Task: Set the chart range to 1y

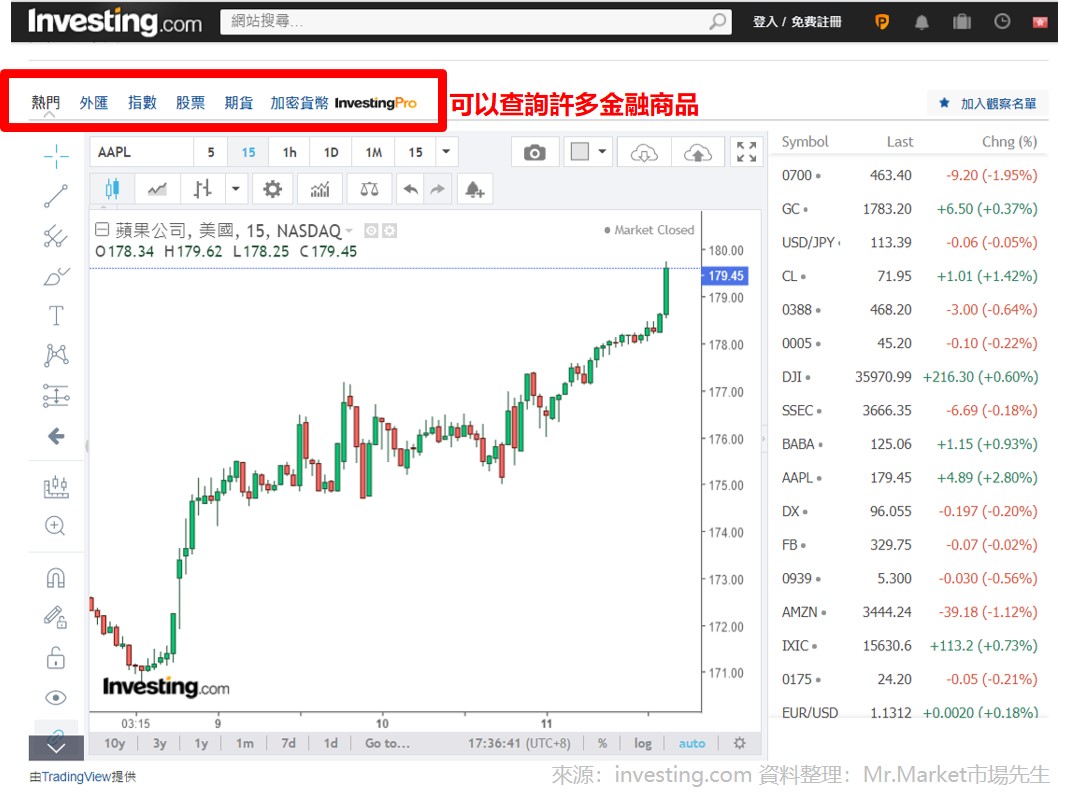Action: pos(201,744)
